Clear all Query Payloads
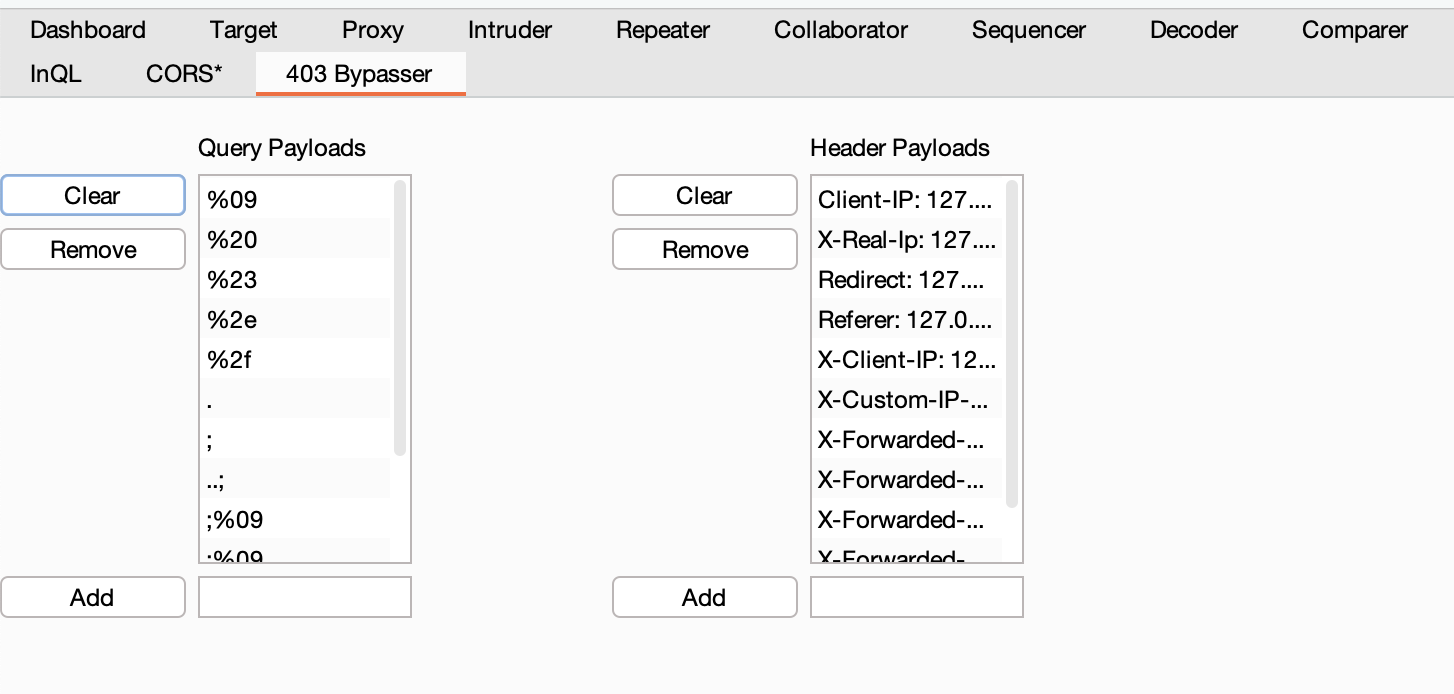 click(92, 196)
